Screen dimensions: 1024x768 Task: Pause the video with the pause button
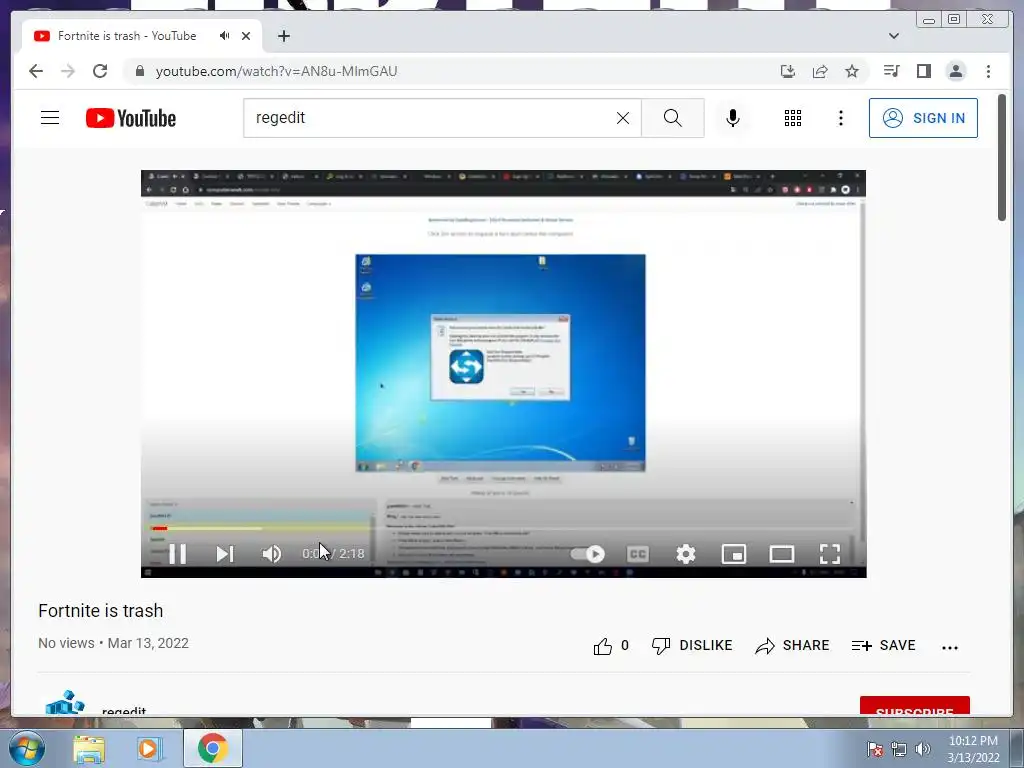pos(178,554)
